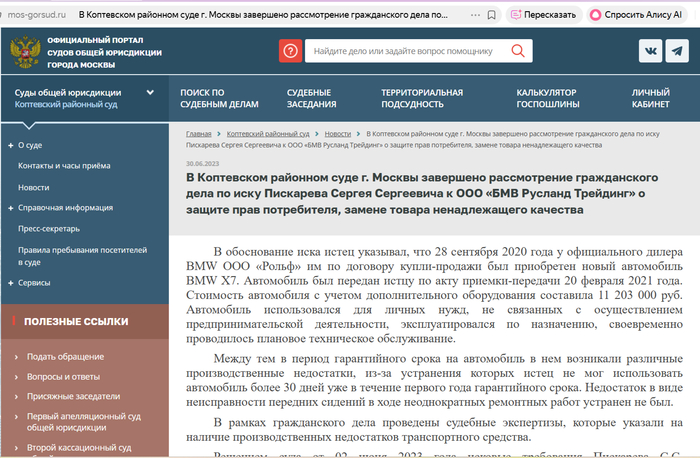Open the VK social network icon
The width and height of the screenshot is (700, 458).
pos(650,51)
